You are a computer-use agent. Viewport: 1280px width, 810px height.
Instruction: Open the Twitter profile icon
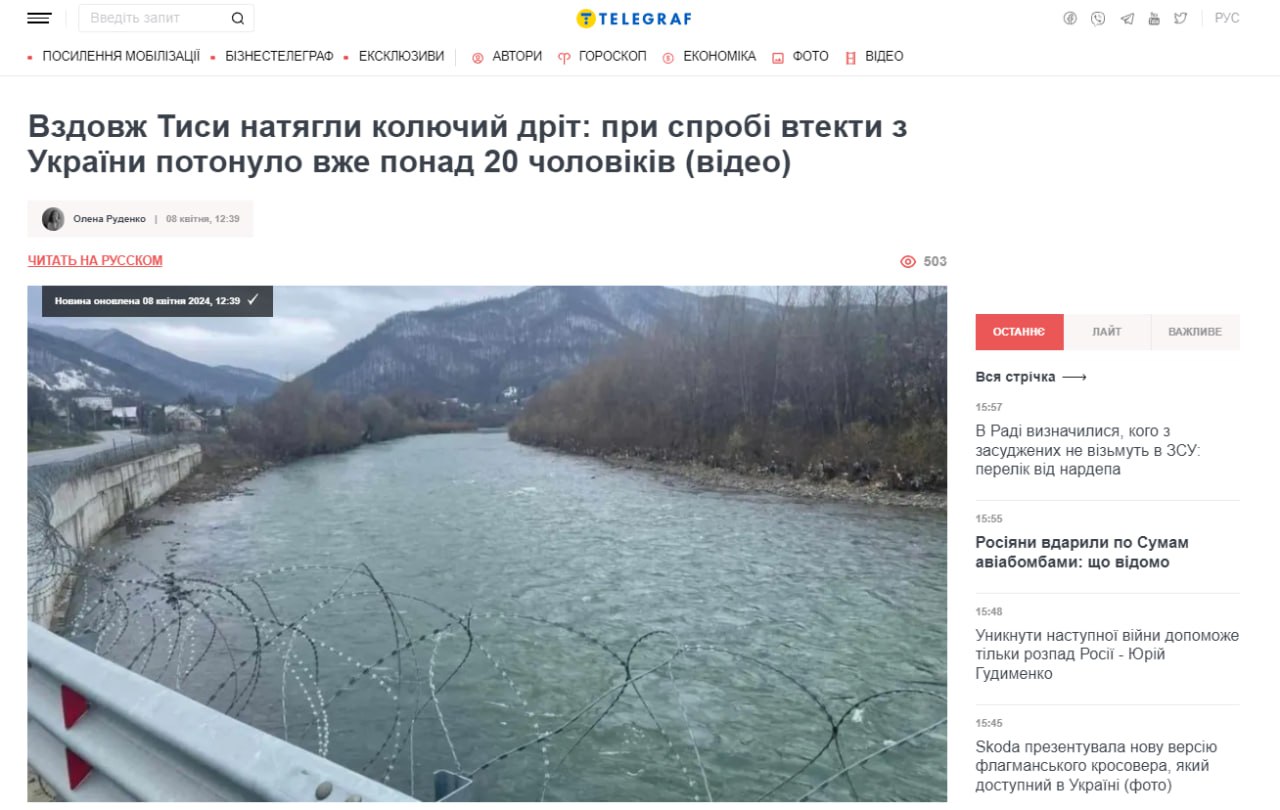pyautogui.click(x=1181, y=18)
